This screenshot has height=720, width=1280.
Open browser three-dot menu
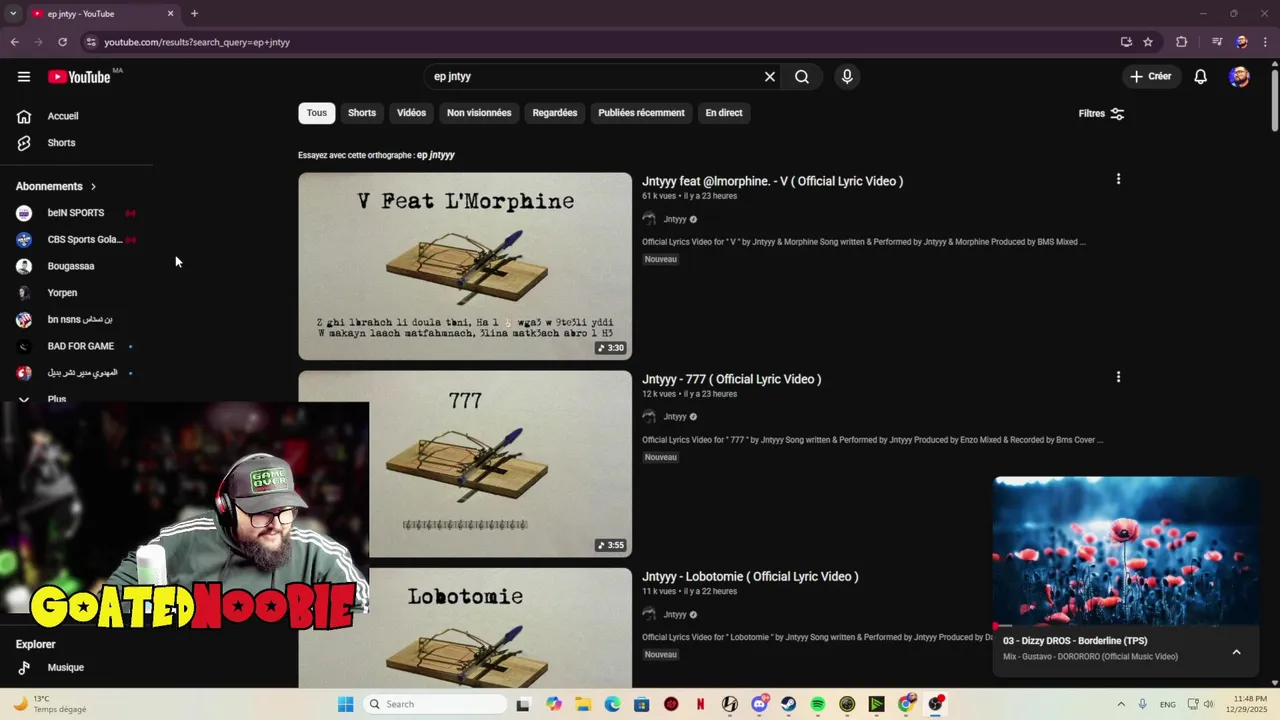point(1265,42)
